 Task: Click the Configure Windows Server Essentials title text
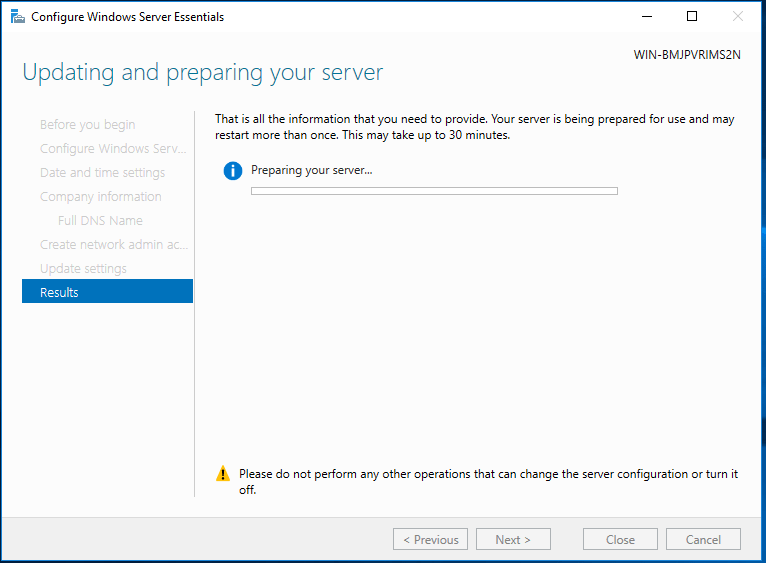[128, 17]
